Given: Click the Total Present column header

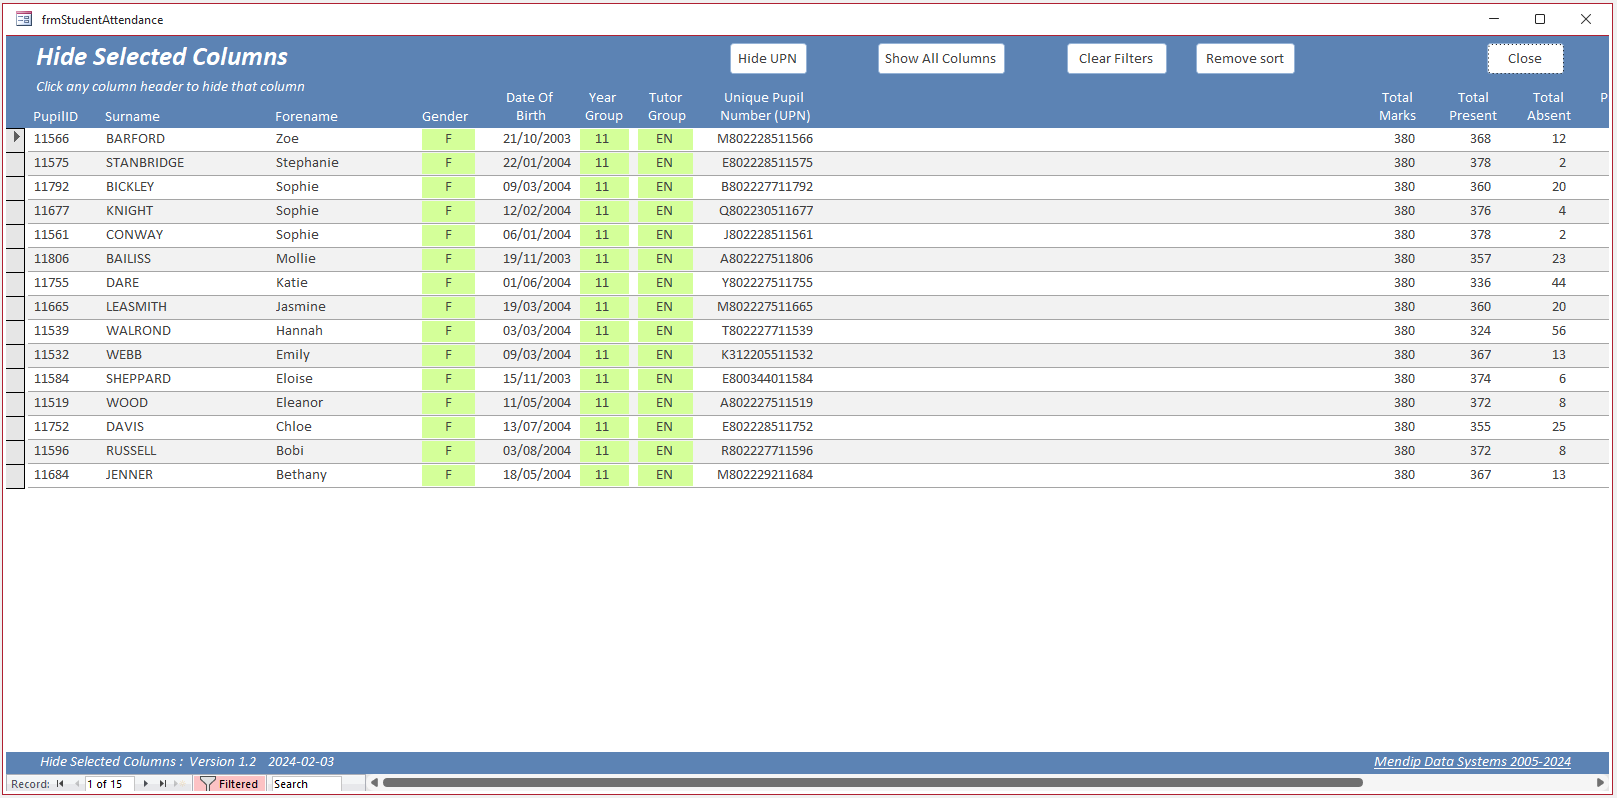Looking at the screenshot, I should [x=1473, y=107].
